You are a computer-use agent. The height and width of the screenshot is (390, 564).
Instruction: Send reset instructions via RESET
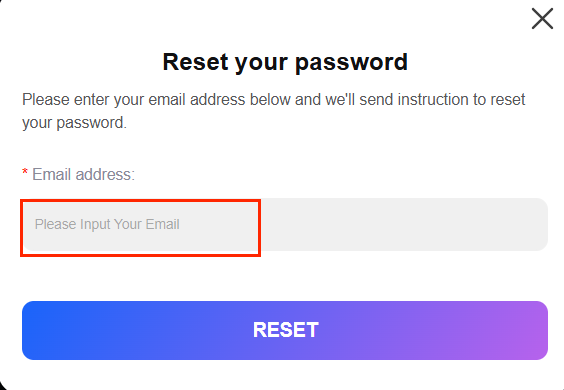[x=285, y=330]
